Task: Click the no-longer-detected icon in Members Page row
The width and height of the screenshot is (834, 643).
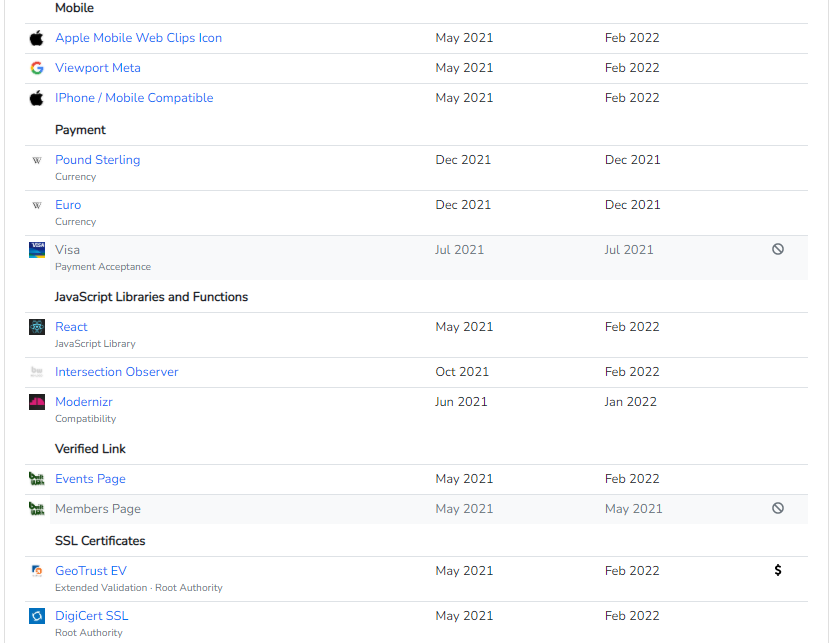Action: [778, 508]
